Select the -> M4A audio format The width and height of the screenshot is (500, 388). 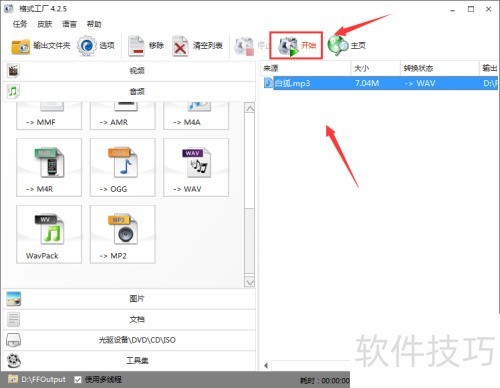196,116
